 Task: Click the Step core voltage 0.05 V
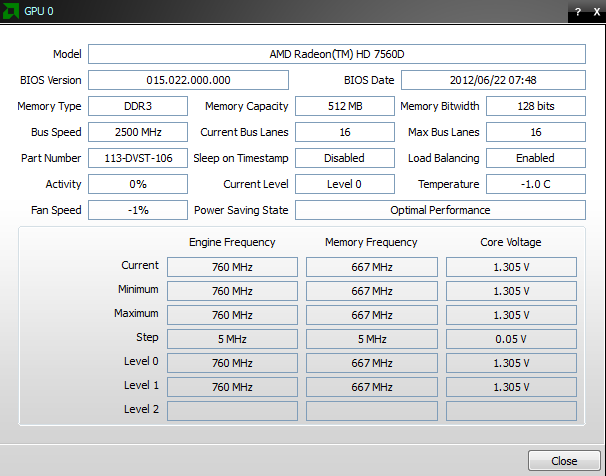(x=511, y=339)
